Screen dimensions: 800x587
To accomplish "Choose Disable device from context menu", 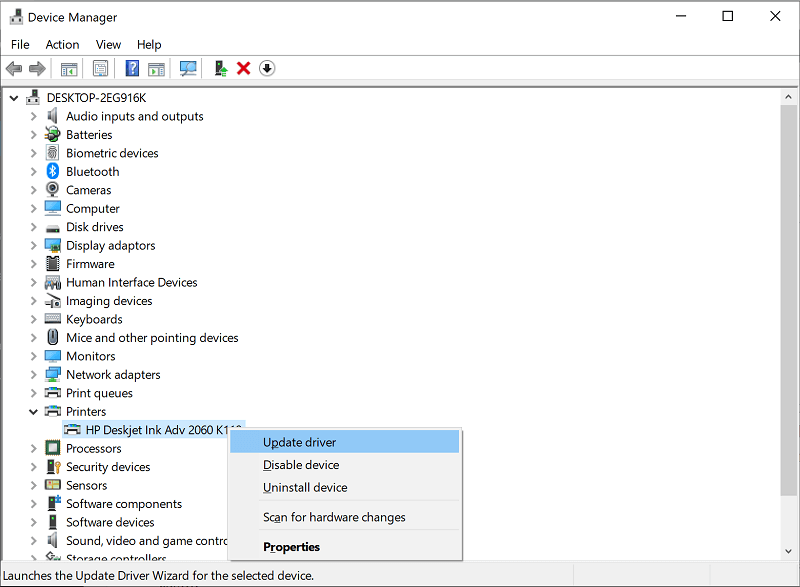I will pyautogui.click(x=344, y=465).
